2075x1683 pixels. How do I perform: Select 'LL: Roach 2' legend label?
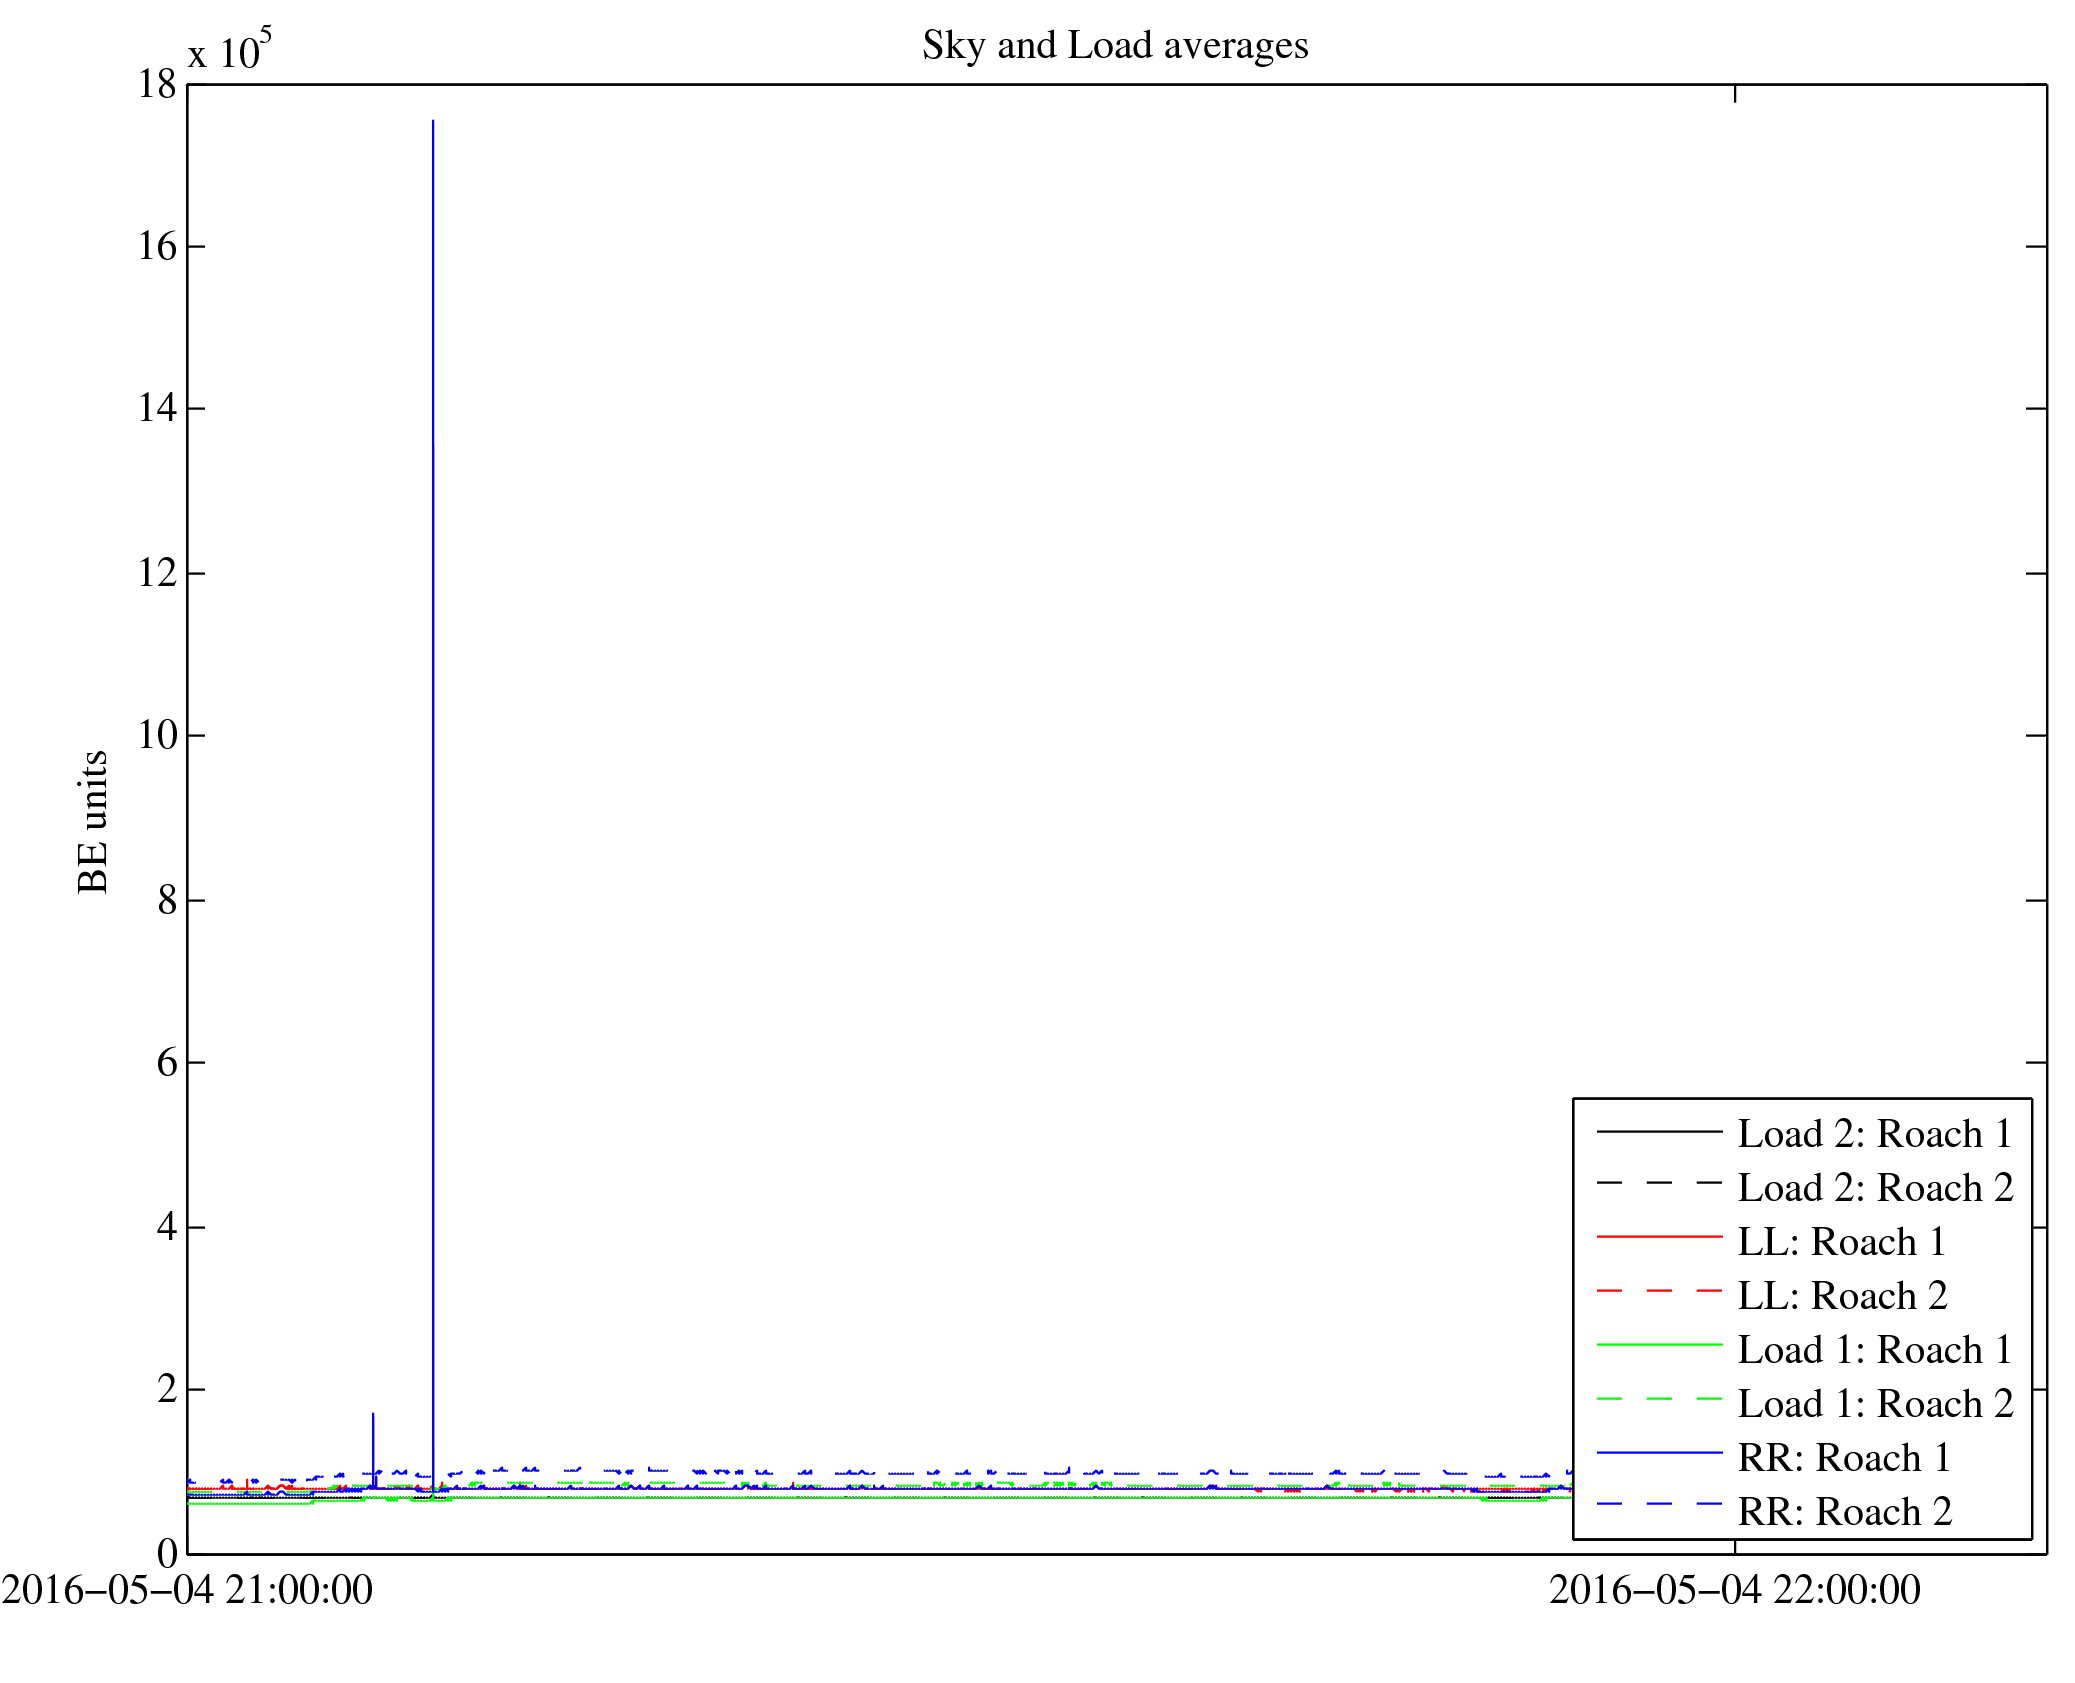tap(1841, 1296)
